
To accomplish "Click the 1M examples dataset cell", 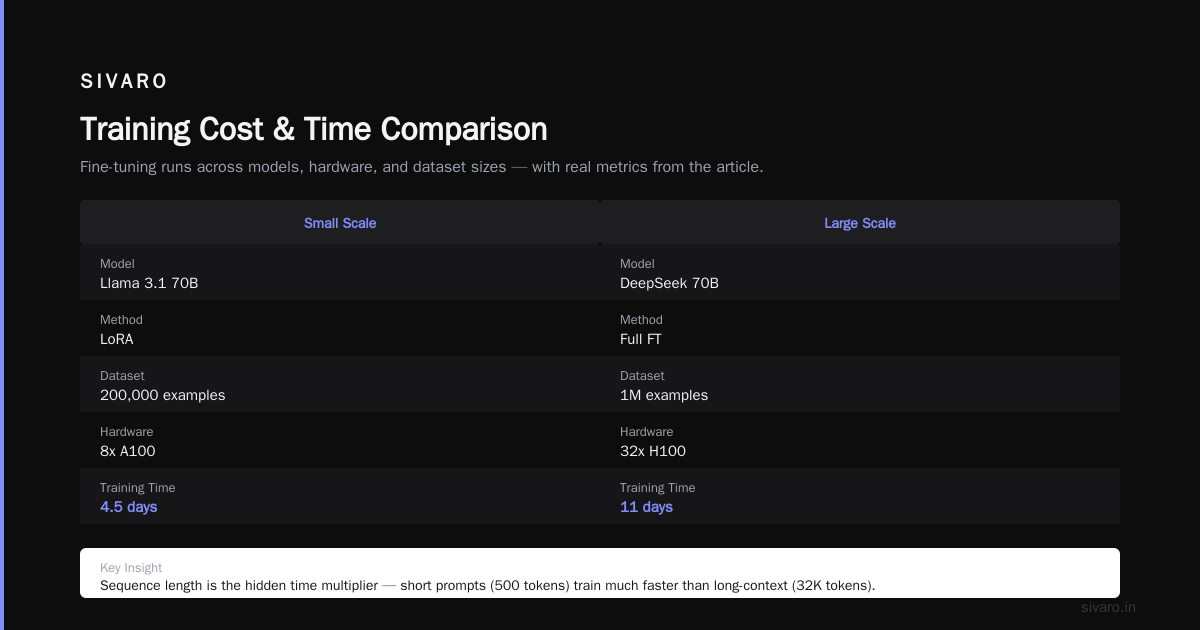I will pyautogui.click(x=860, y=385).
